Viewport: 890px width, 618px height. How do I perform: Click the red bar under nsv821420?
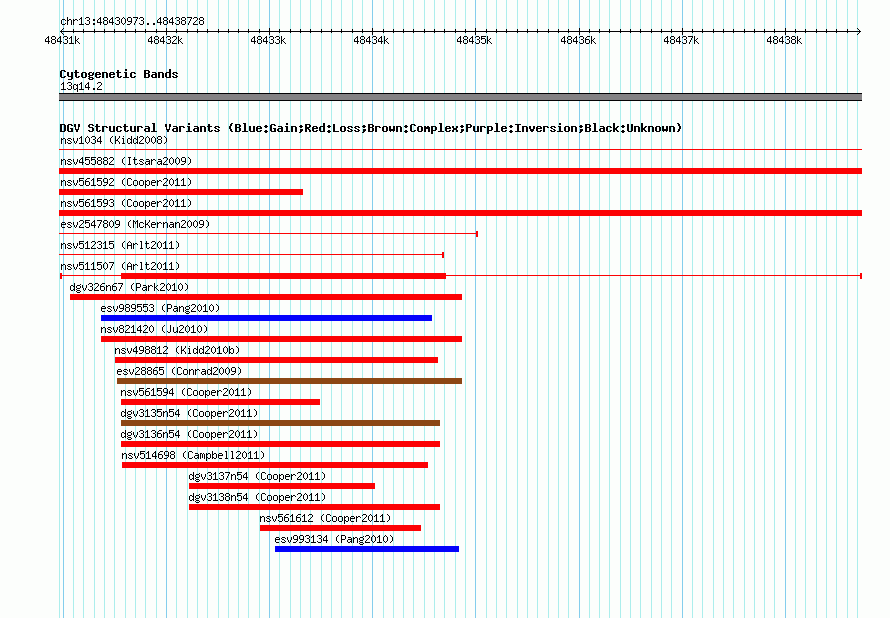[x=282, y=339]
